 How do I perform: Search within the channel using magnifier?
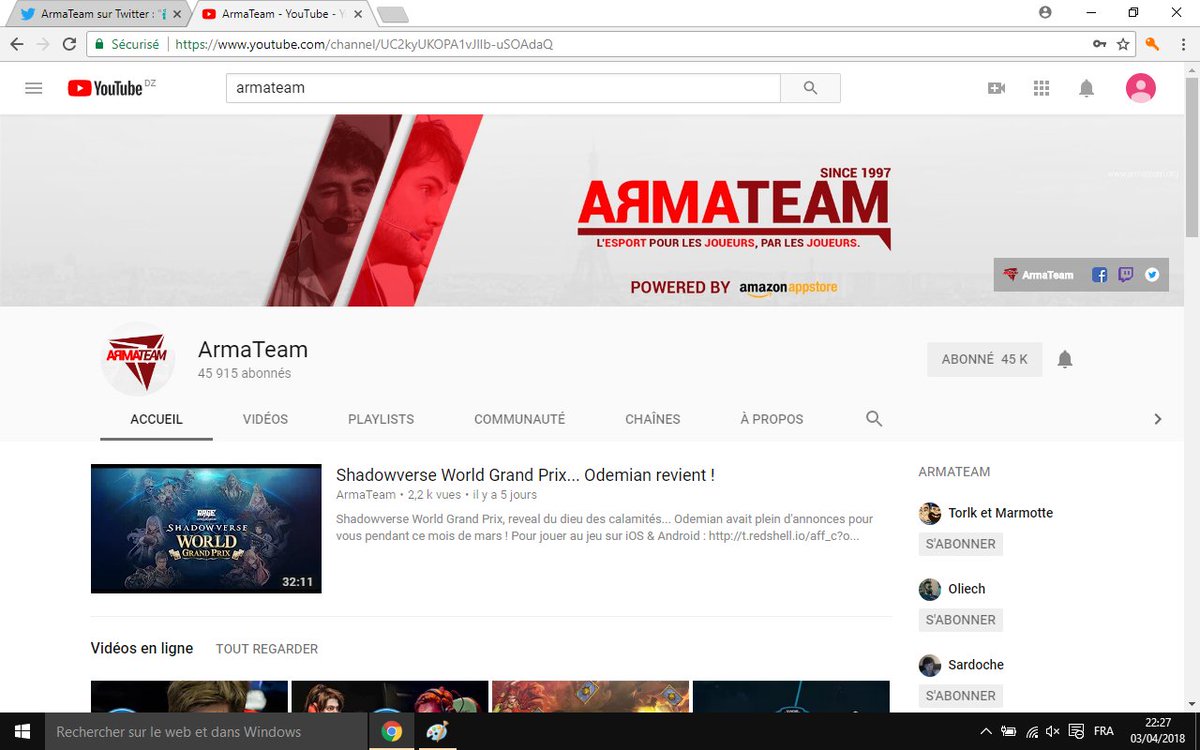click(874, 419)
